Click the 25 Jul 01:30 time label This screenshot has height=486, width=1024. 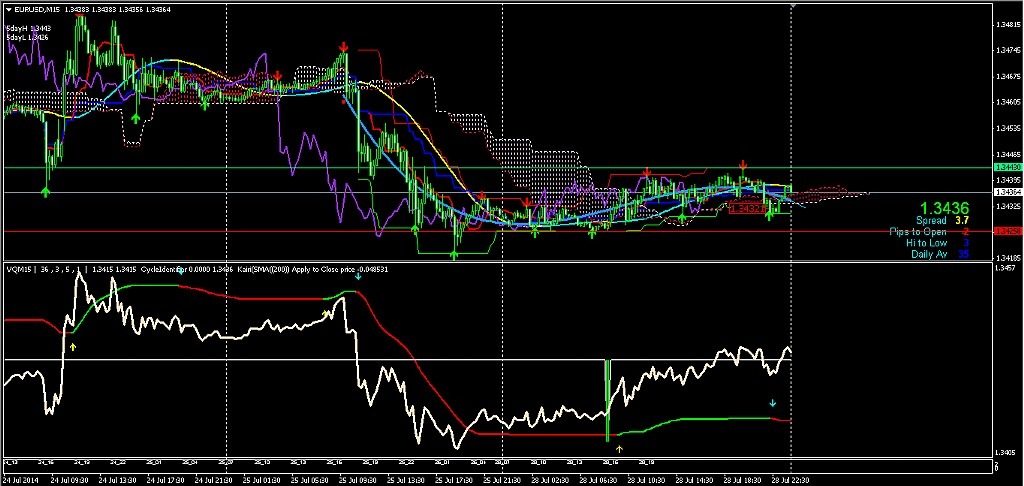pos(261,480)
